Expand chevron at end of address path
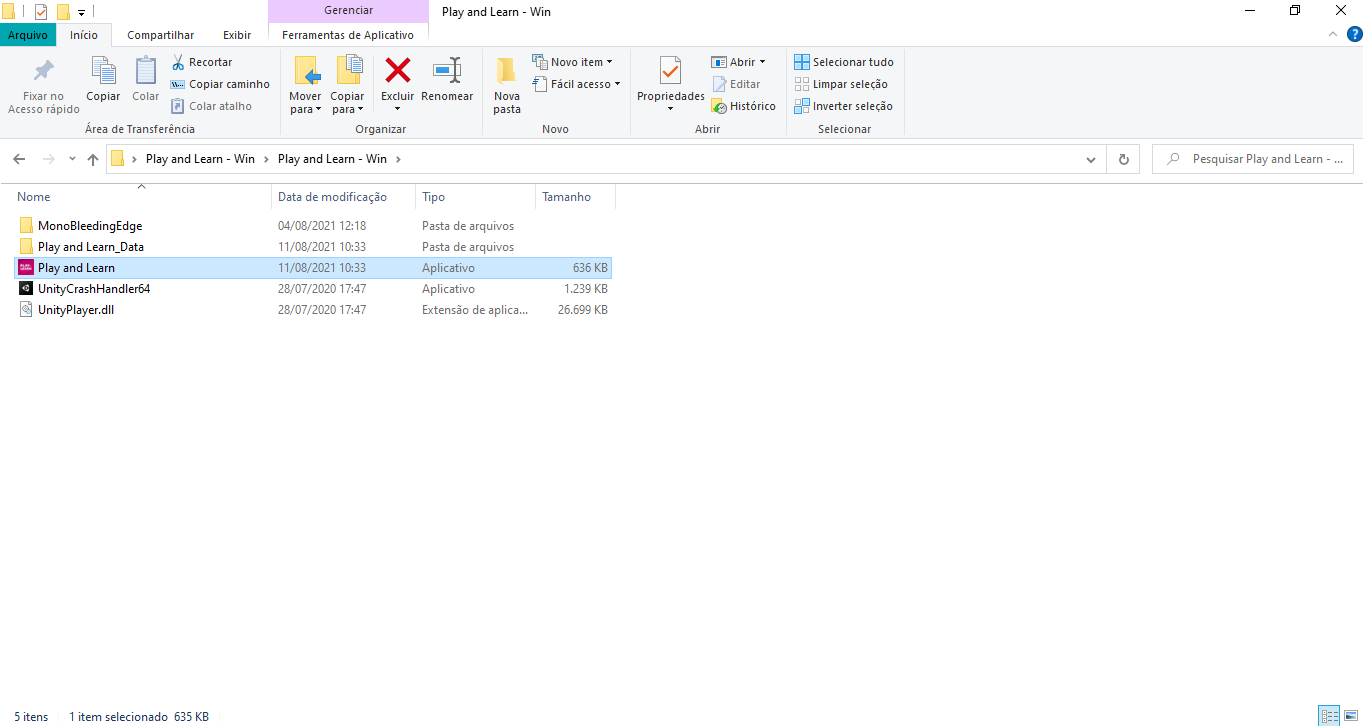The image size is (1363, 726). tap(398, 159)
